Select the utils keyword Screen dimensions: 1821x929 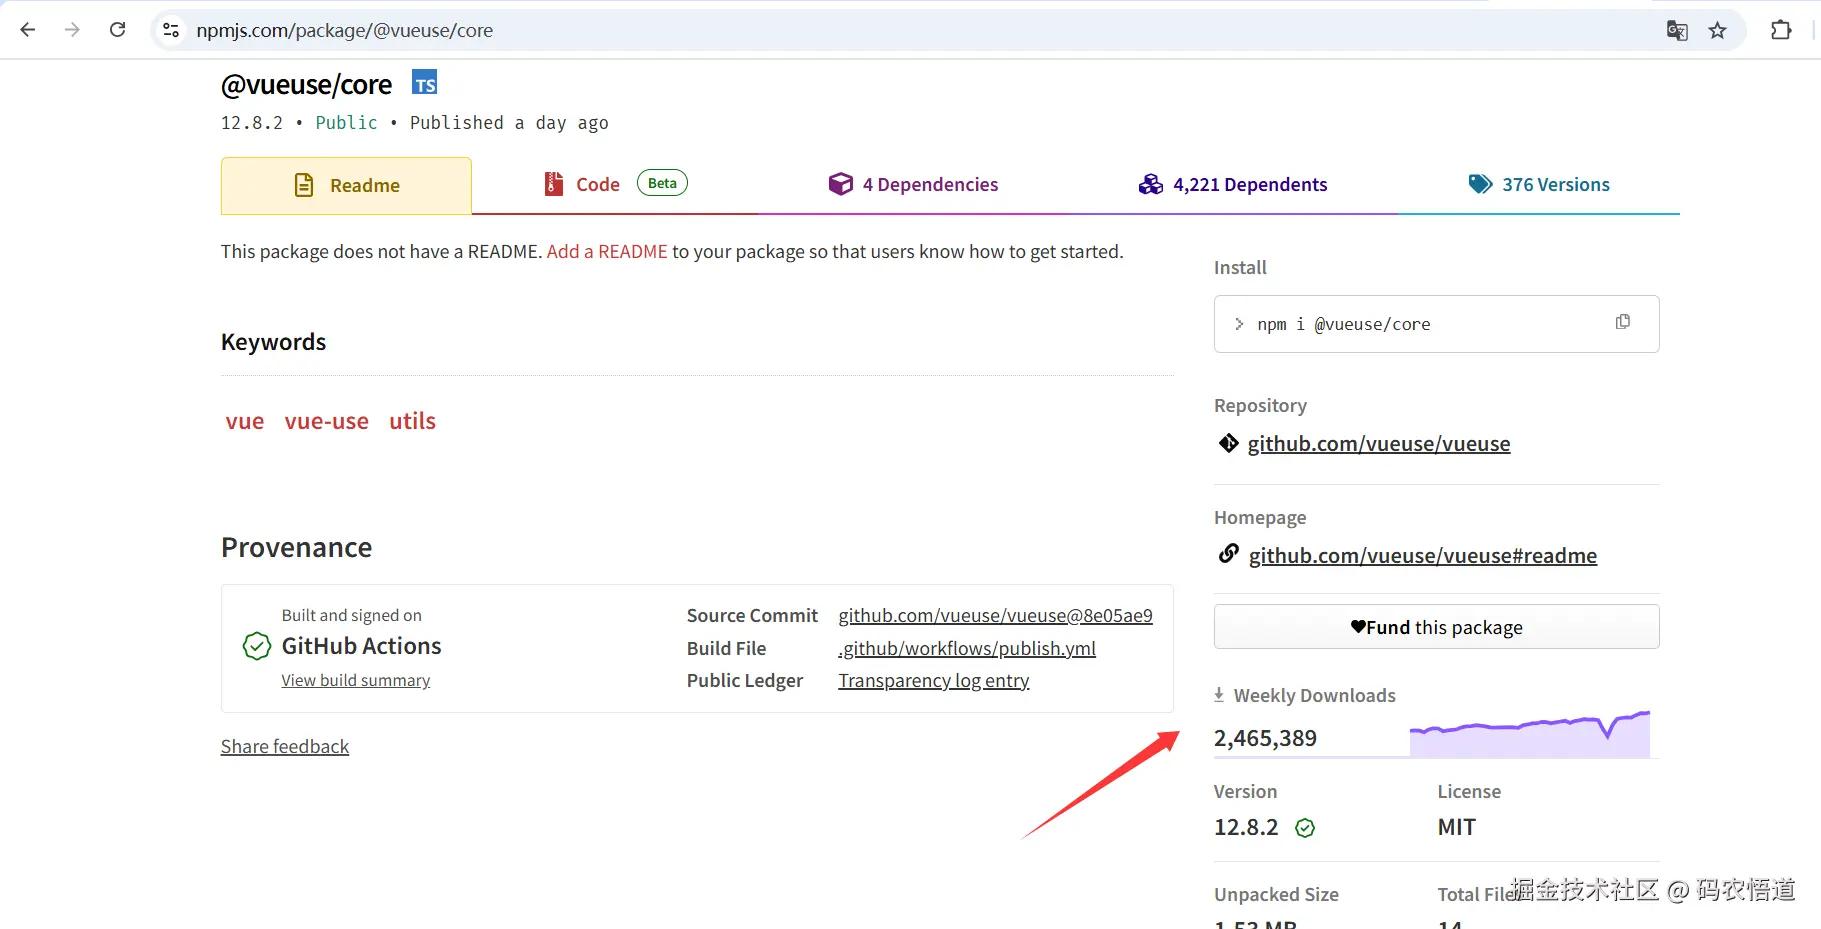[413, 421]
